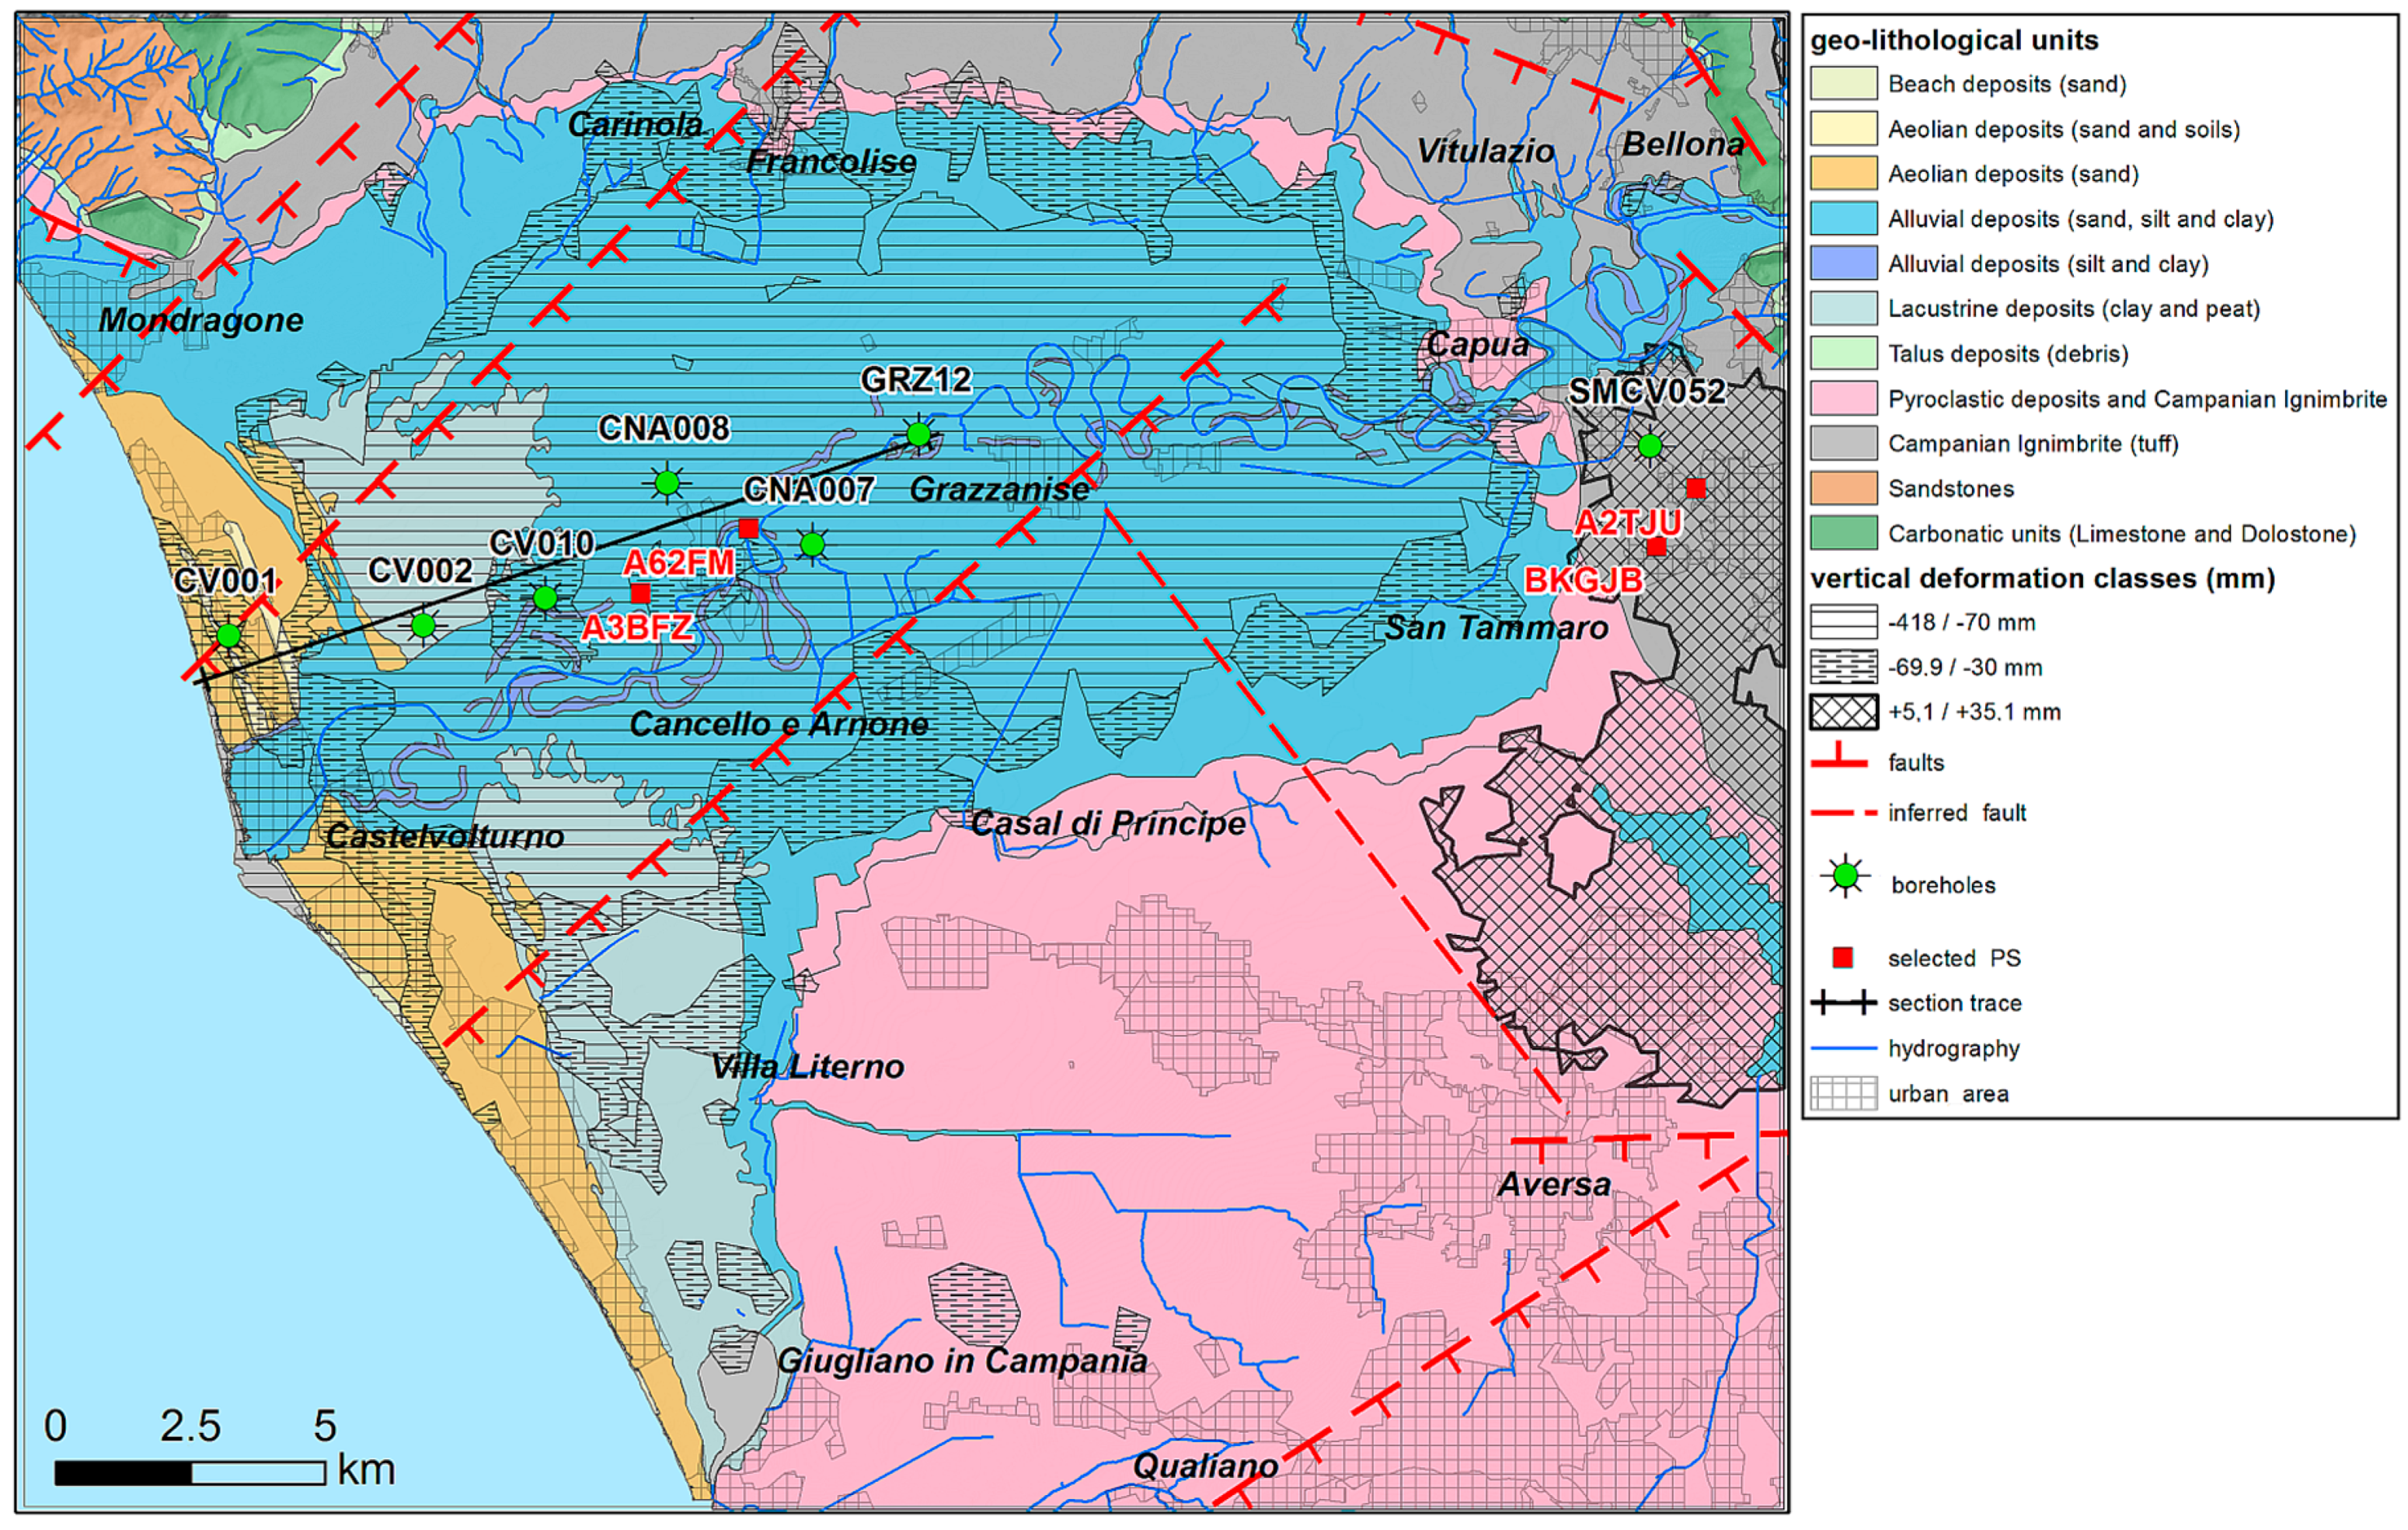Click the CNA008 borehole marker

tap(667, 484)
